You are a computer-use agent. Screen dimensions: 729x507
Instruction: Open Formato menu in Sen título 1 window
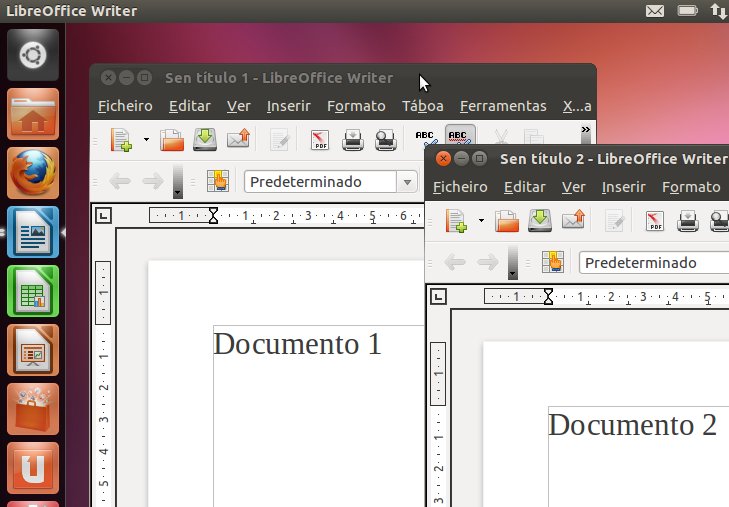356,106
